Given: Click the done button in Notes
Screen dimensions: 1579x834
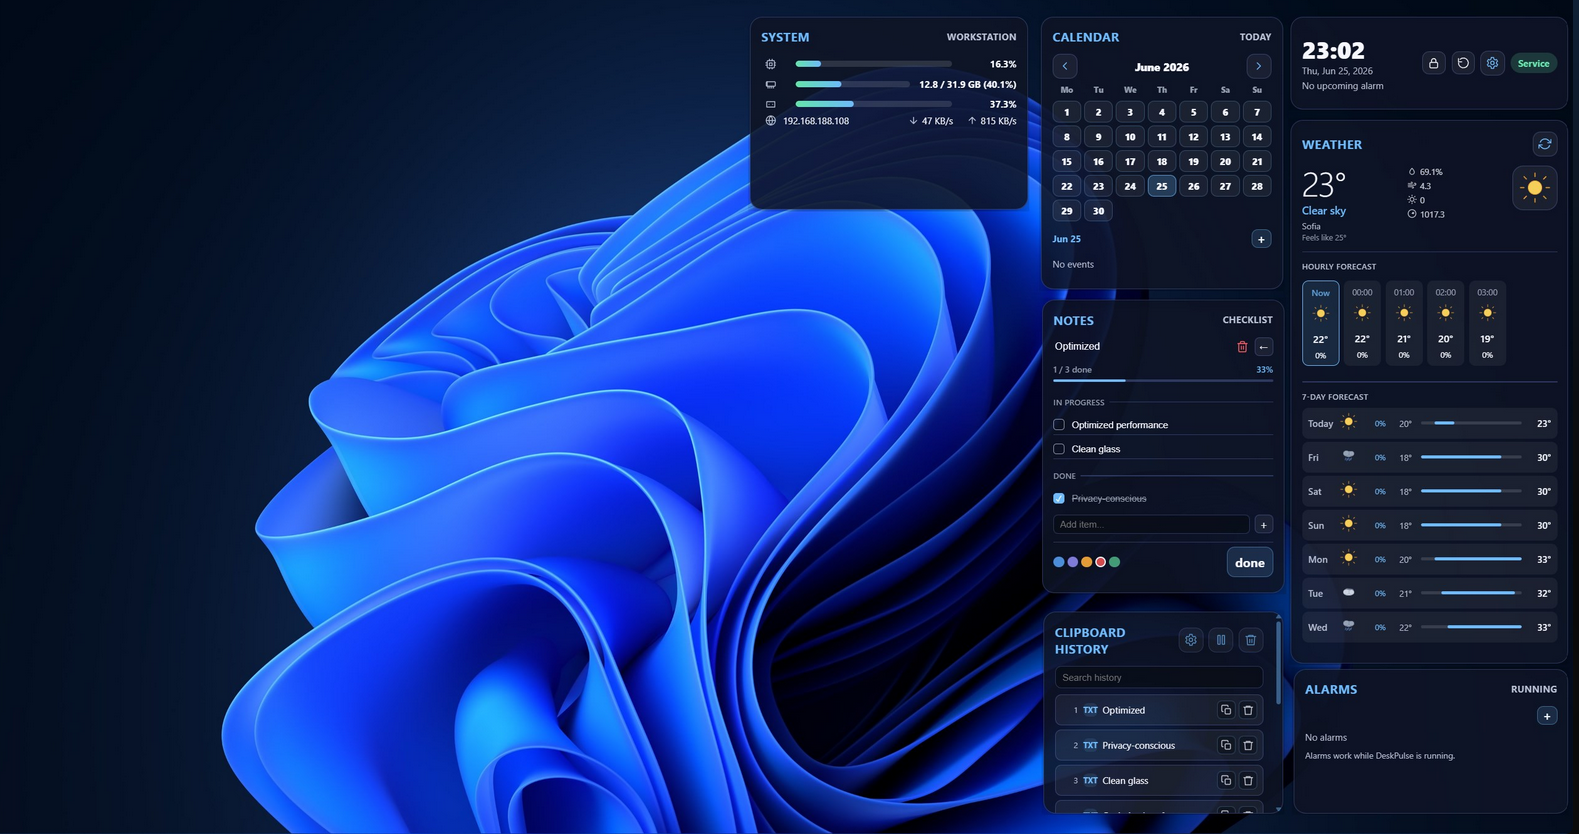Looking at the screenshot, I should pos(1250,563).
